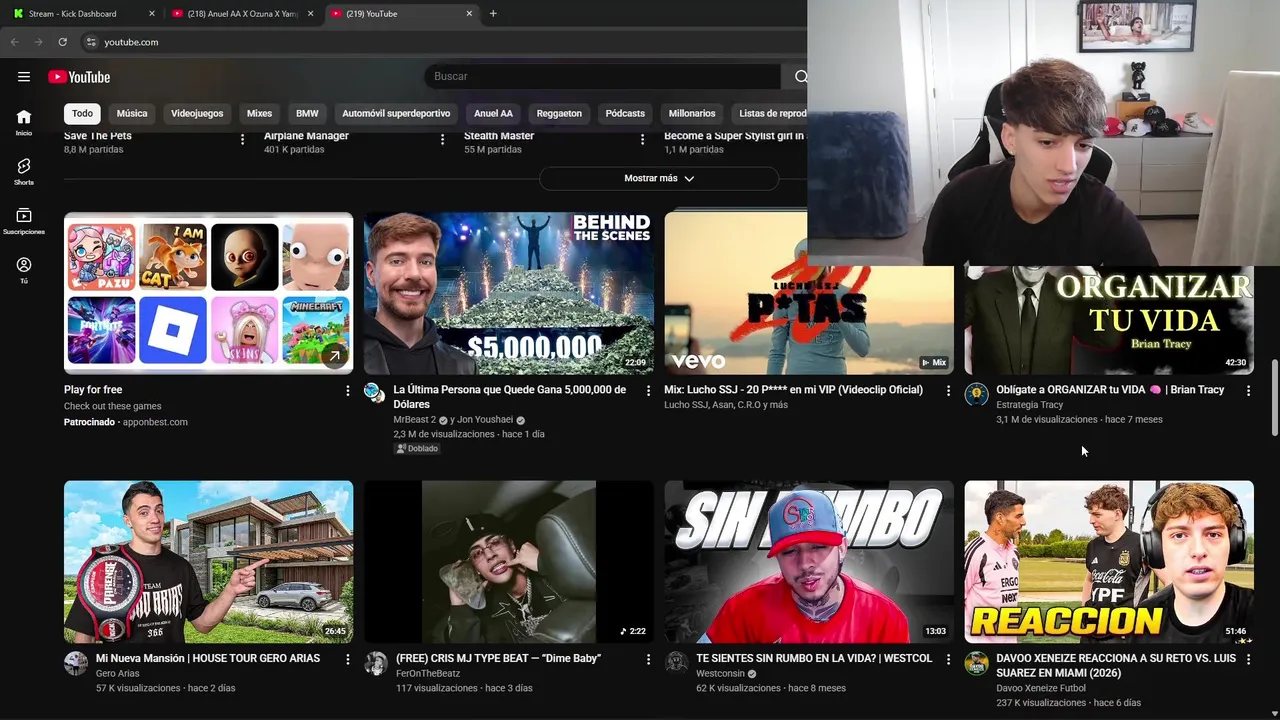Click Gero Arias channel avatar

[x=76, y=663]
